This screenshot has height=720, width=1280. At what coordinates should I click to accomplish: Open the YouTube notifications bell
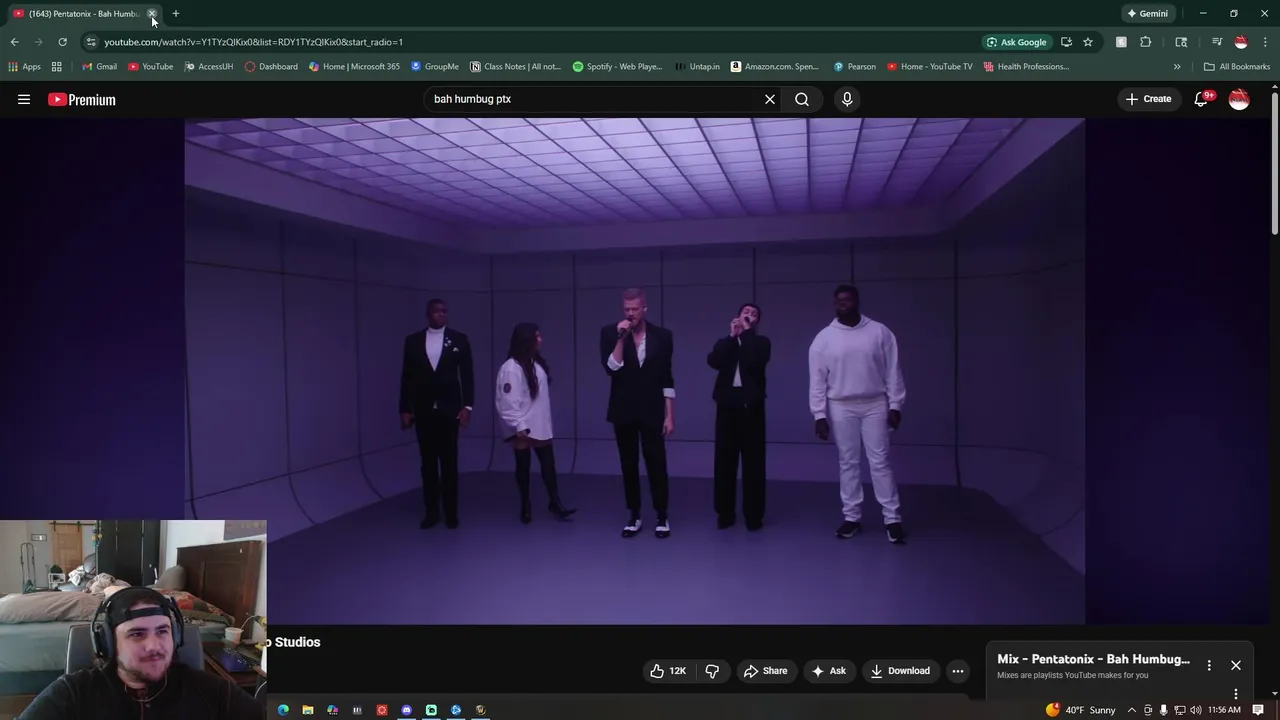click(x=1201, y=99)
